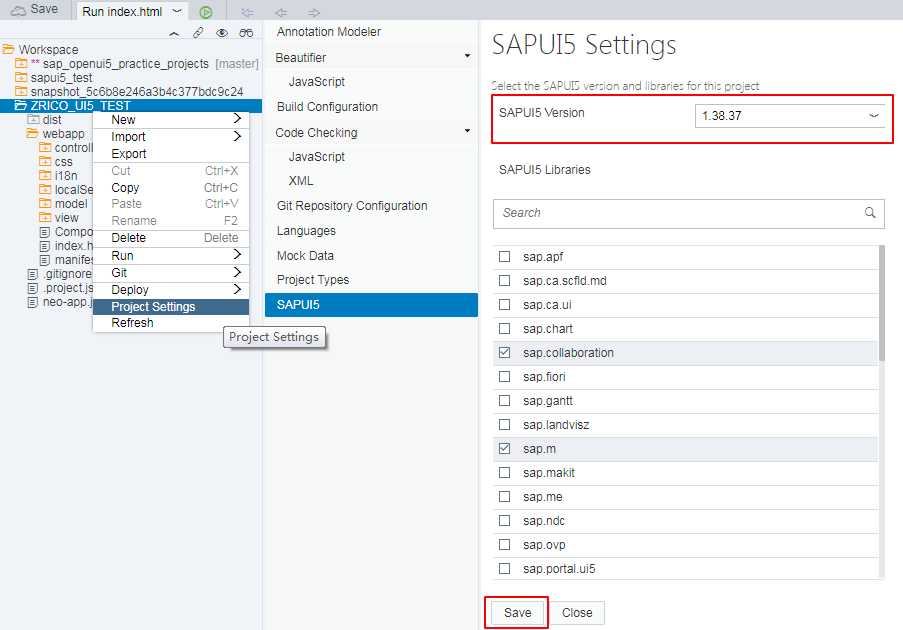Select Copy in the context menu

point(171,188)
